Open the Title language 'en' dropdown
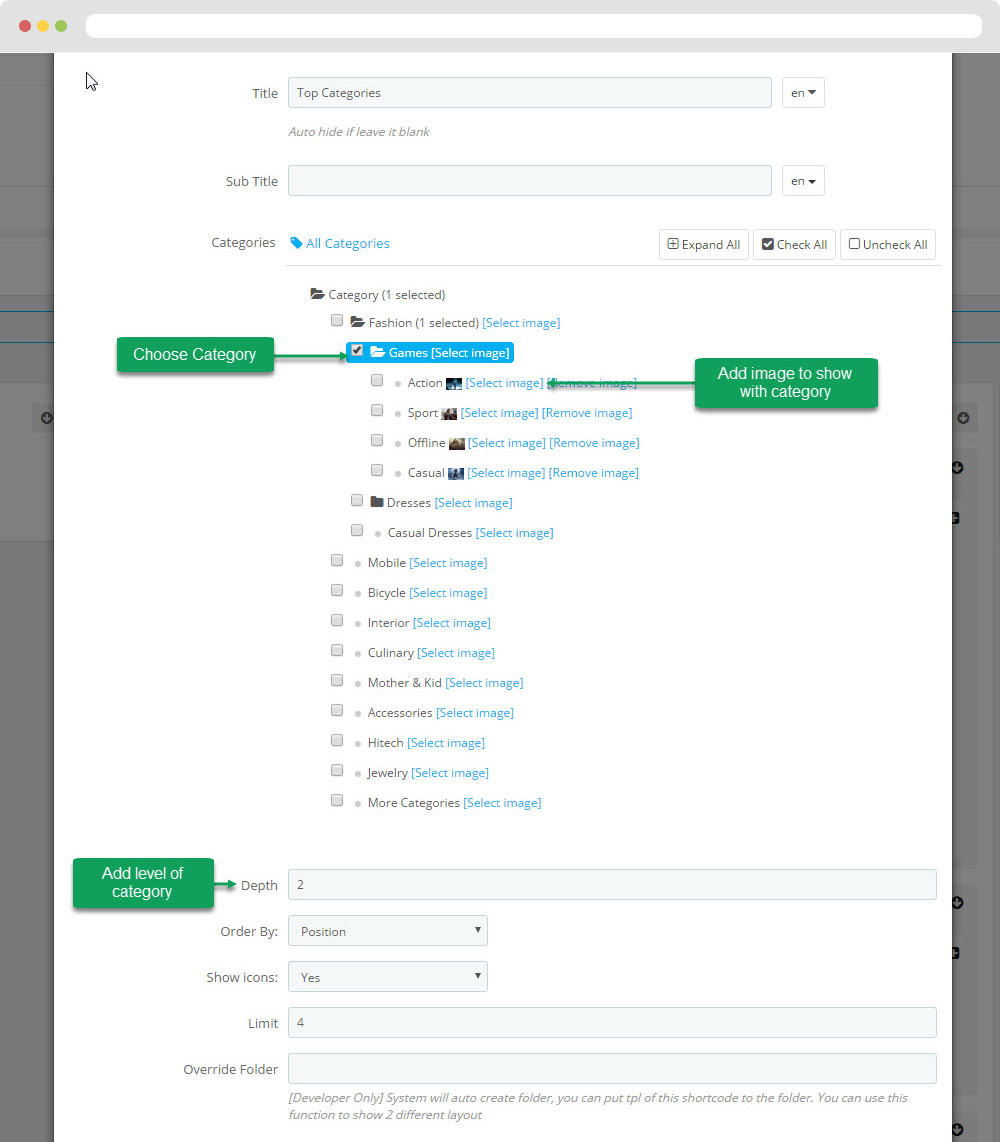This screenshot has height=1142, width=1000. (x=803, y=92)
